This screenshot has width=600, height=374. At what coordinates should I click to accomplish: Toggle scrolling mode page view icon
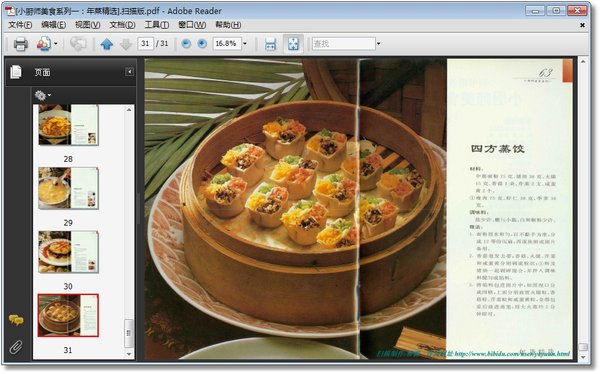click(x=271, y=44)
